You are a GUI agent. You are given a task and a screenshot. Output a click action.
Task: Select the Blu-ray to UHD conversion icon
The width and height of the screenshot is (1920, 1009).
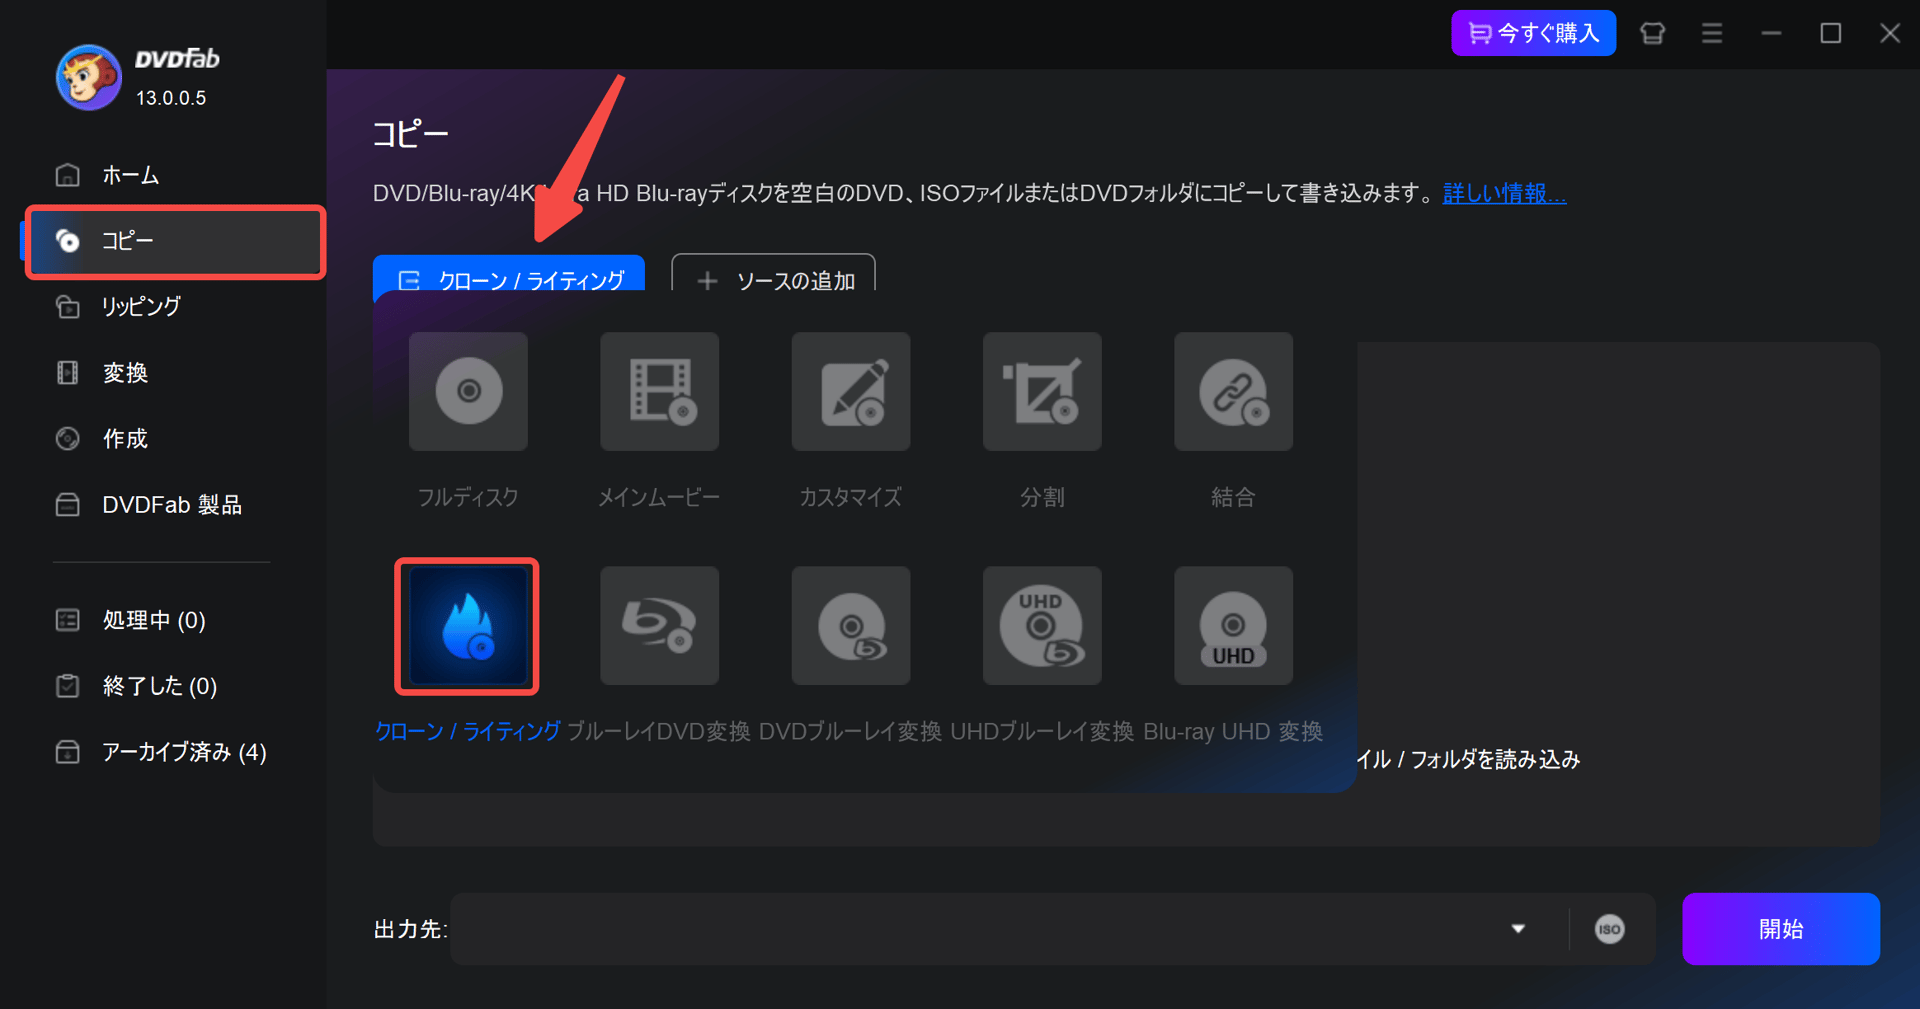click(1233, 626)
